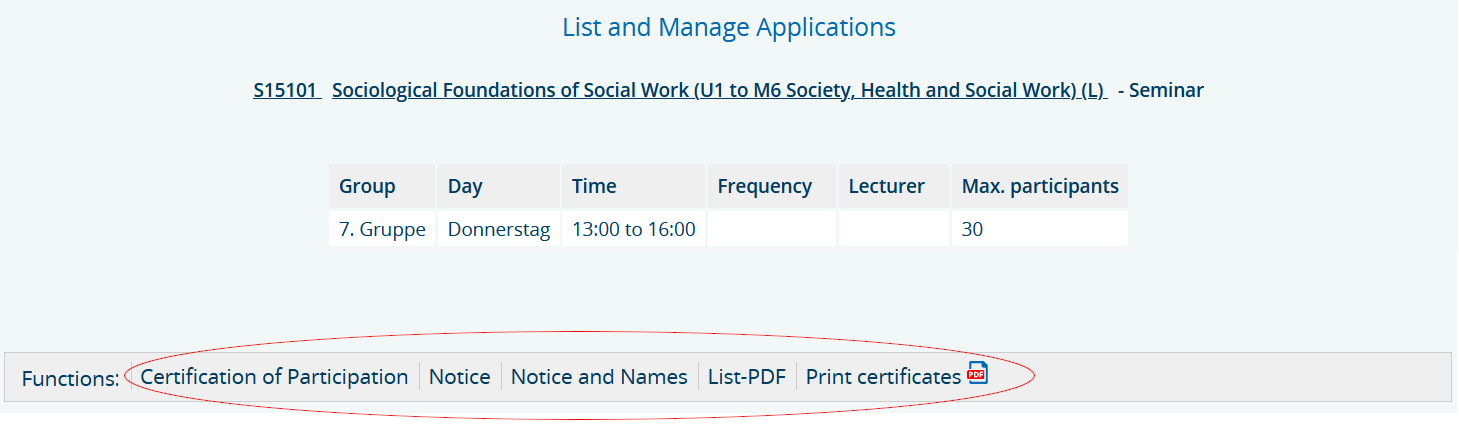
Task: Generate the List-PDF
Action: pyautogui.click(x=747, y=377)
